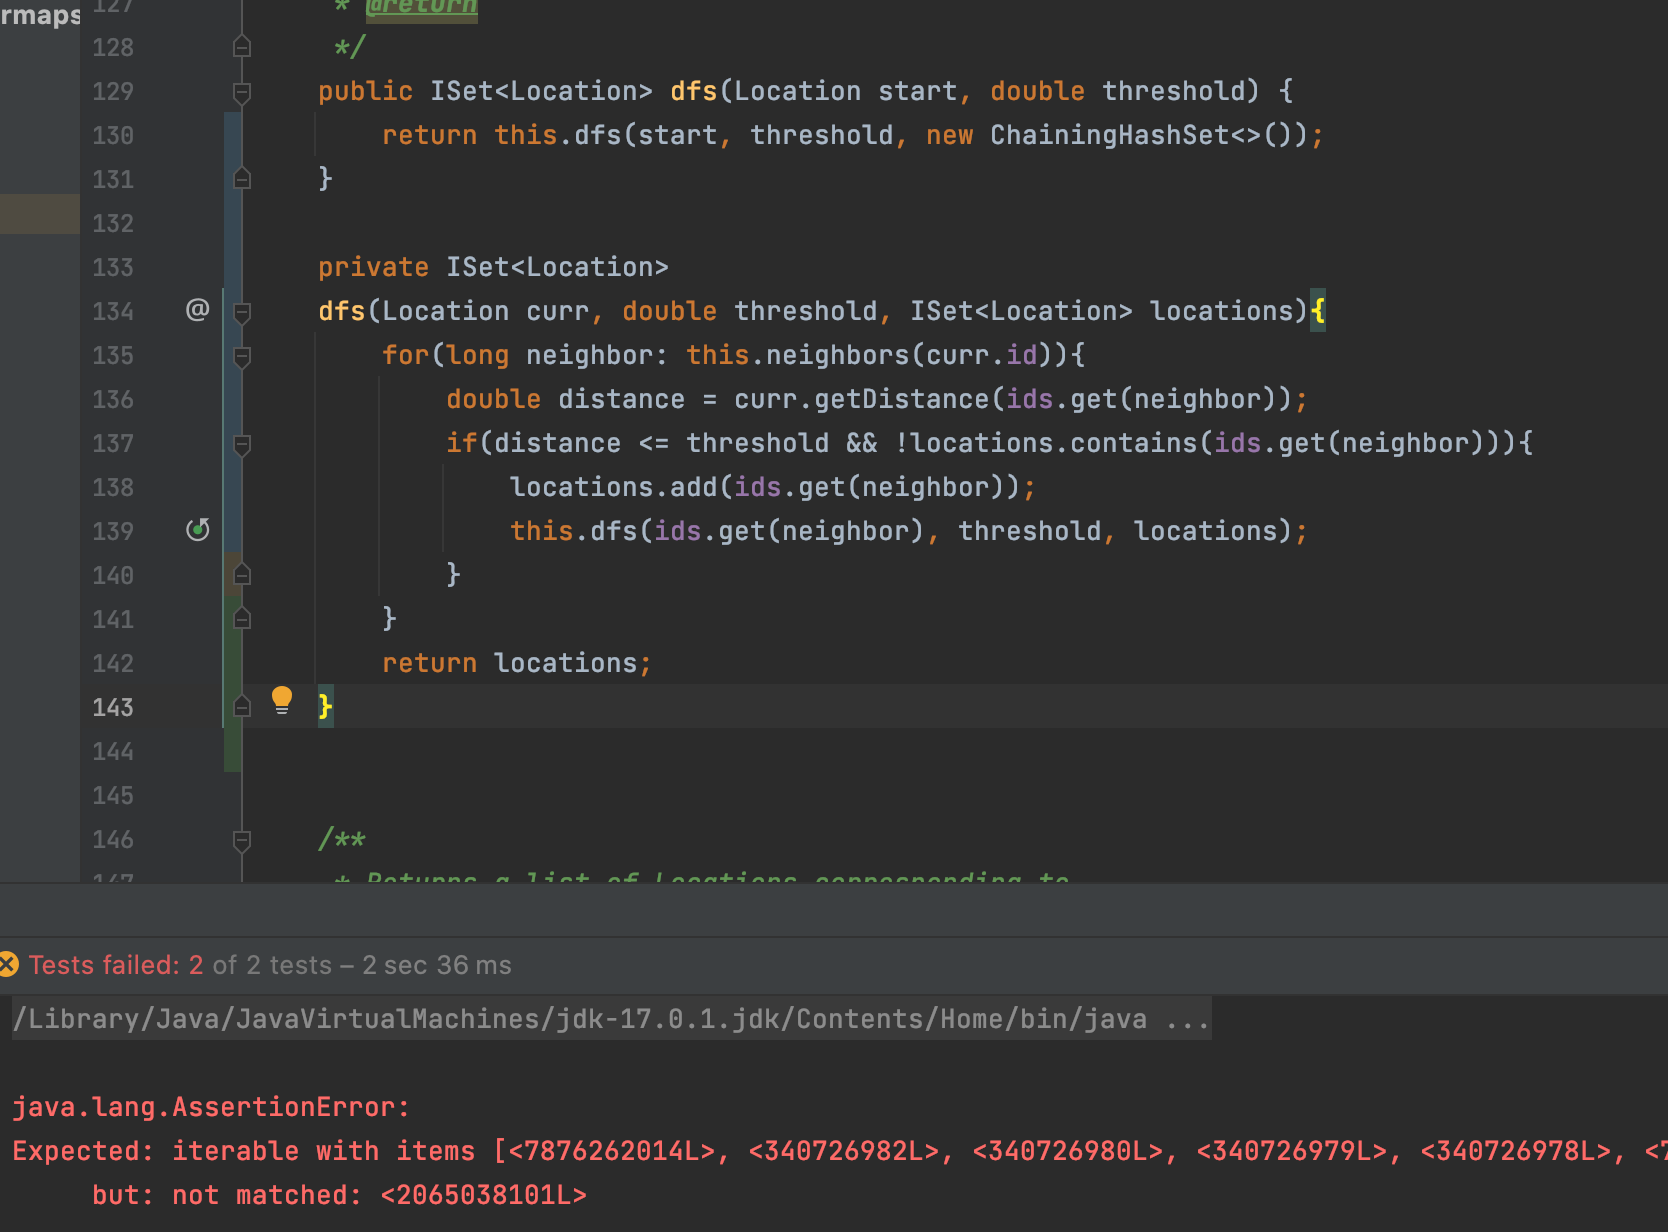Viewport: 1668px width, 1232px height.
Task: Click the fold end marker on line 128
Action: pyautogui.click(x=241, y=47)
